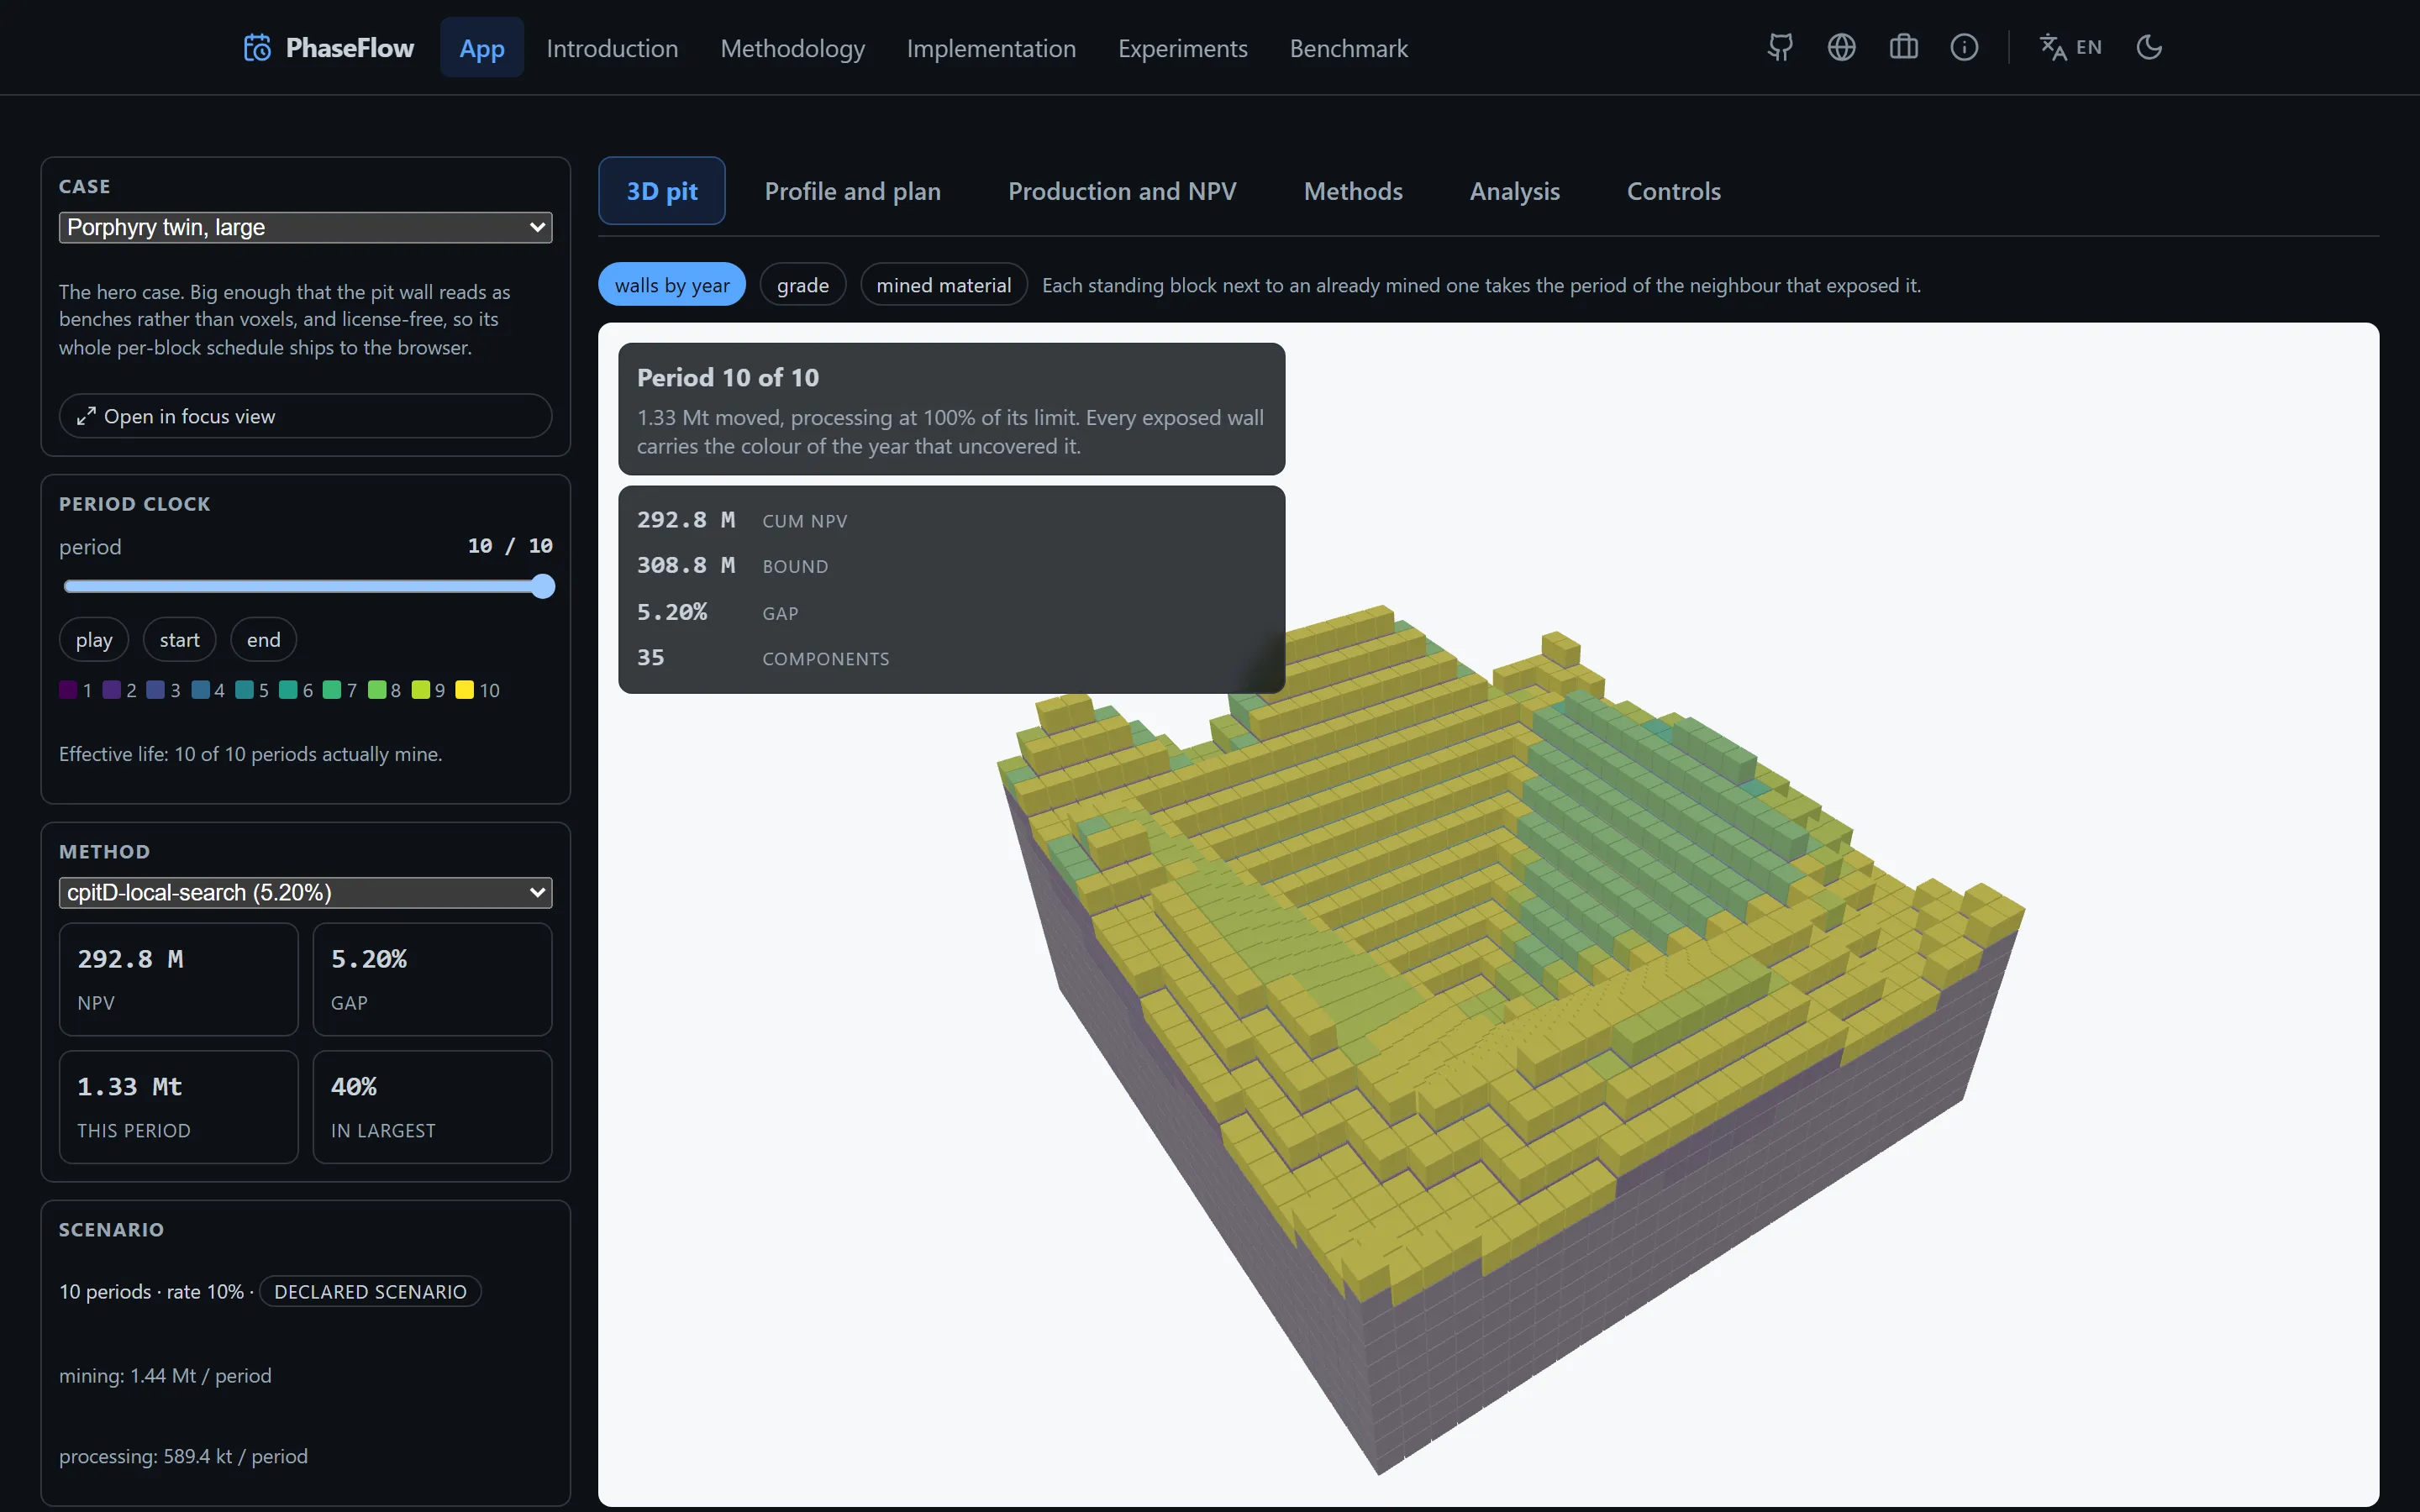The height and width of the screenshot is (1512, 2420).
Task: Click the globe website icon
Action: coord(1841,47)
